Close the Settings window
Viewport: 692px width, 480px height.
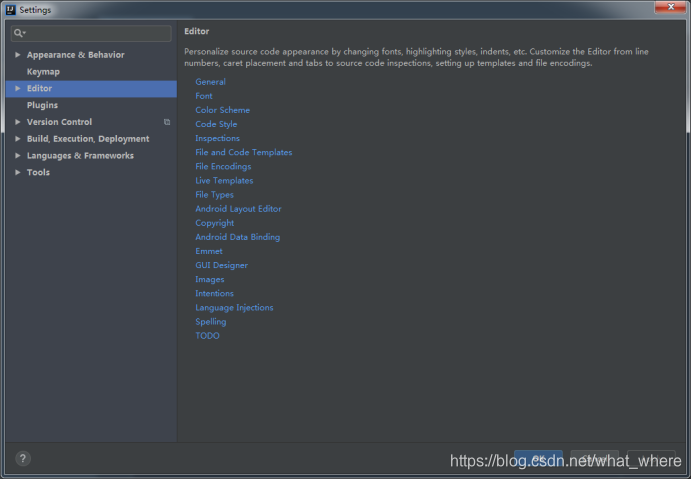tap(670, 7)
